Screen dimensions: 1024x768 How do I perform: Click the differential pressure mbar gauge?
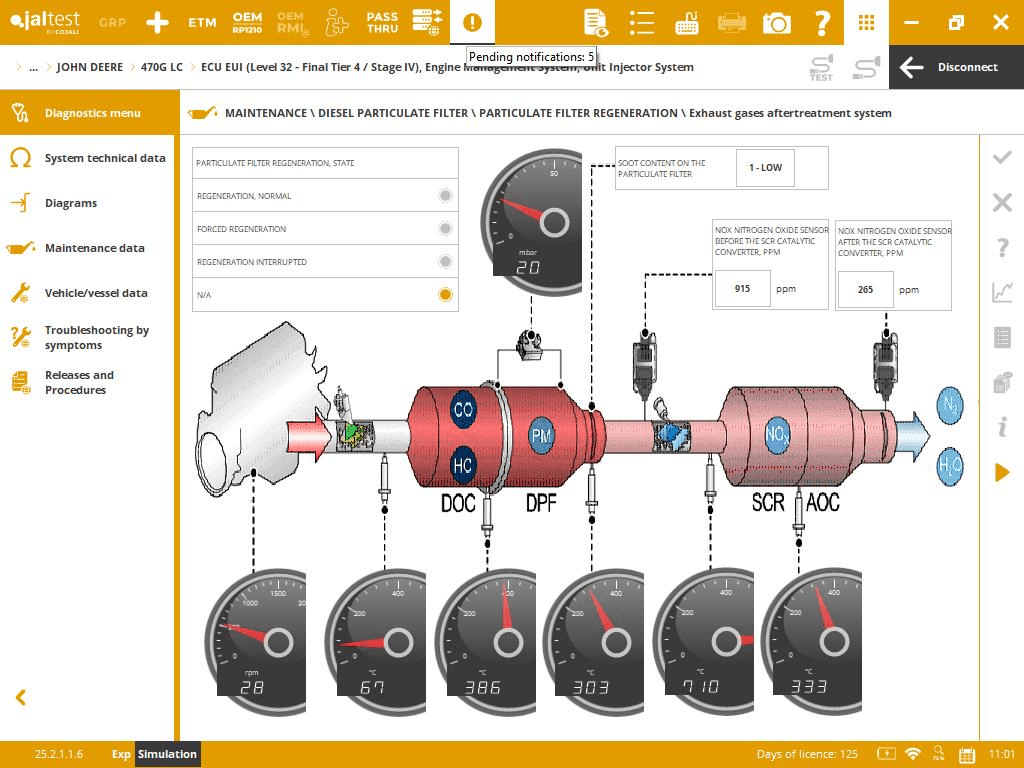532,222
